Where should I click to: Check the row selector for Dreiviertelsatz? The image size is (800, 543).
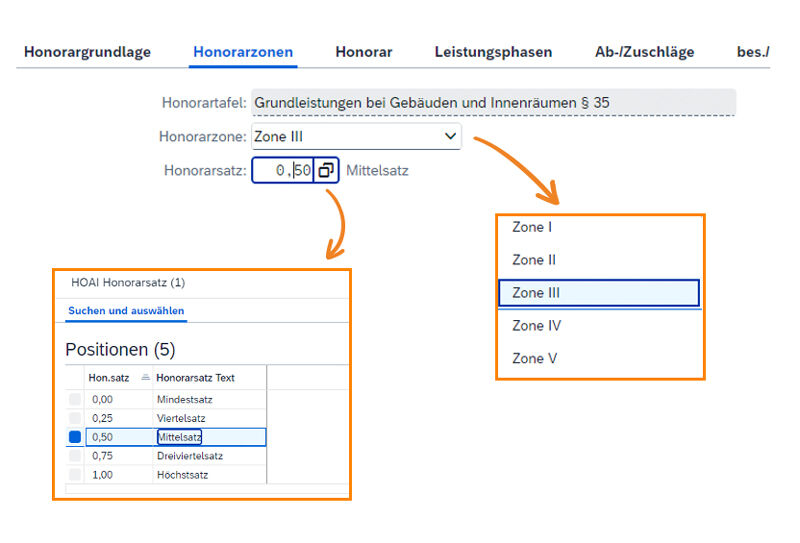(75, 456)
